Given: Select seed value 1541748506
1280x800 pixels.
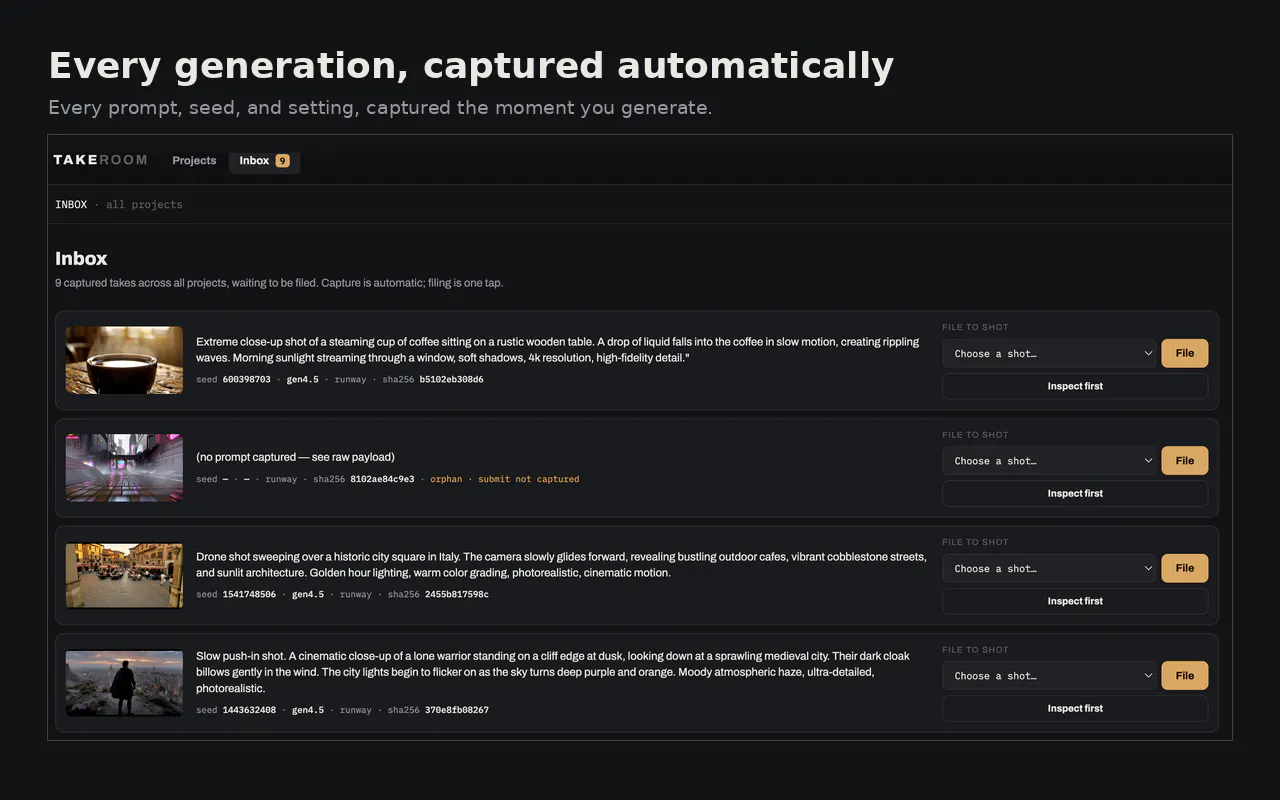Looking at the screenshot, I should (x=249, y=595).
